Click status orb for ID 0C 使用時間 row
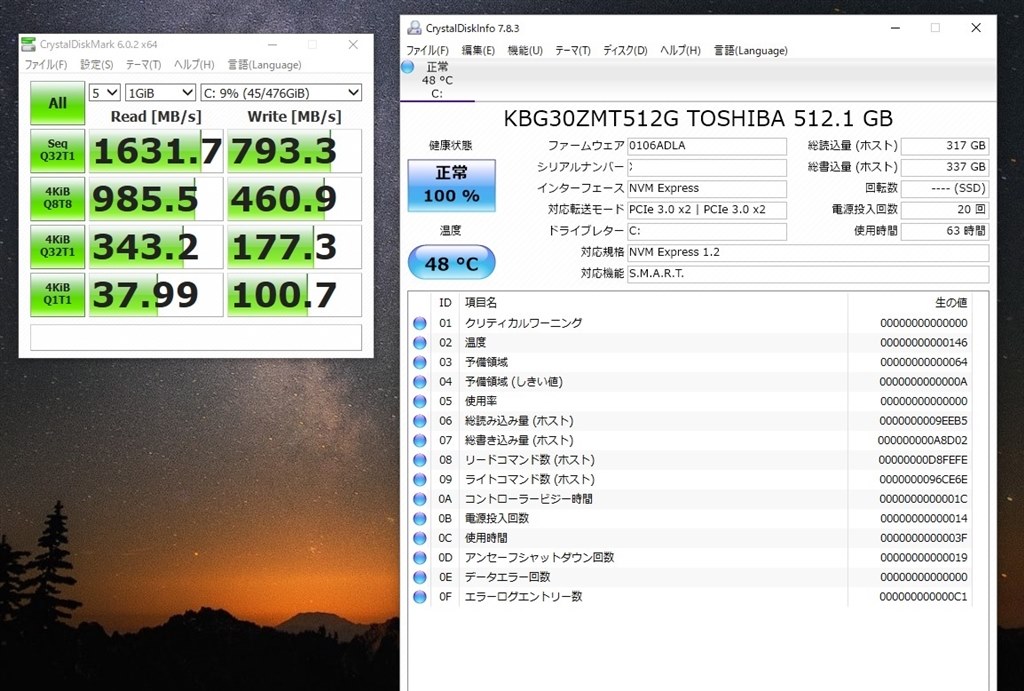The image size is (1024, 691). 419,538
